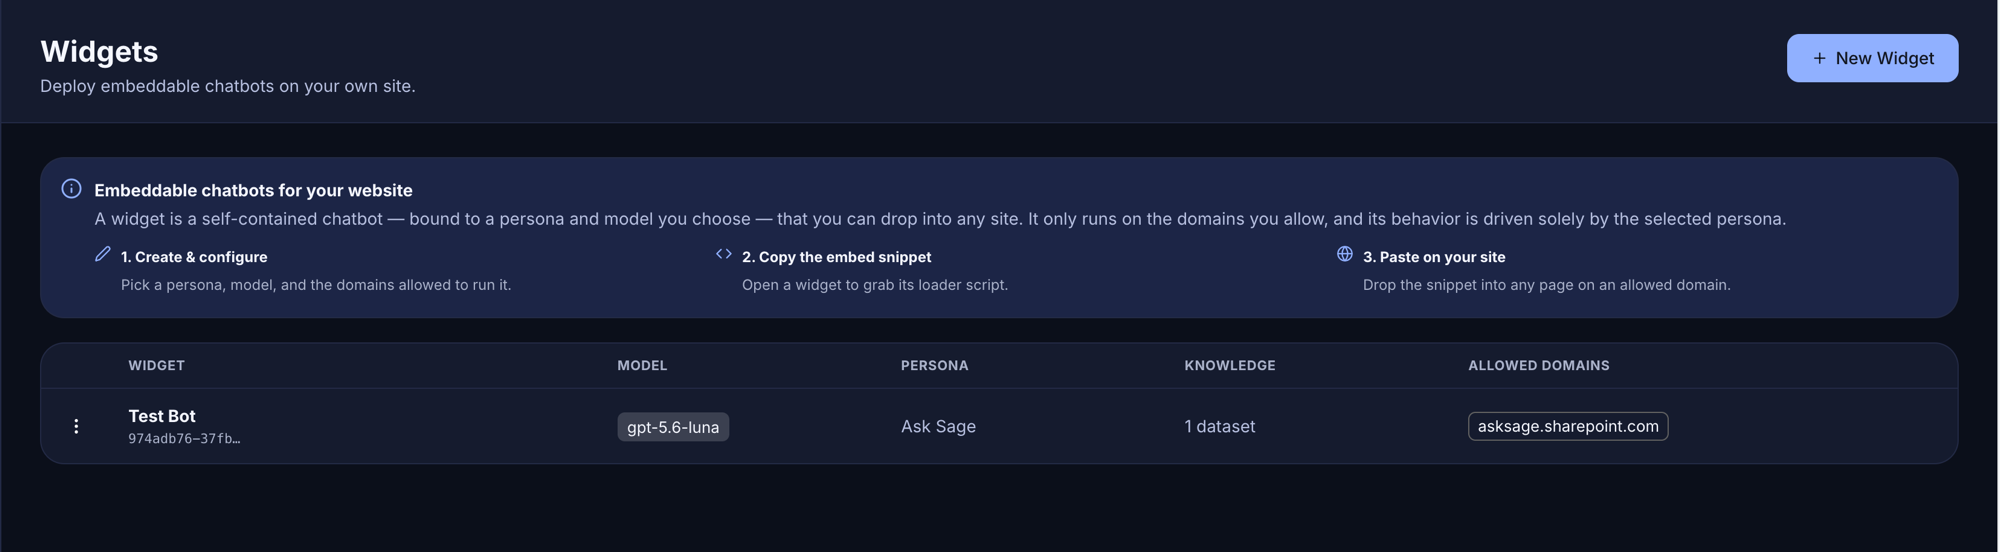The height and width of the screenshot is (552, 2000).
Task: Create a new widget with New Widget button
Action: [1872, 58]
